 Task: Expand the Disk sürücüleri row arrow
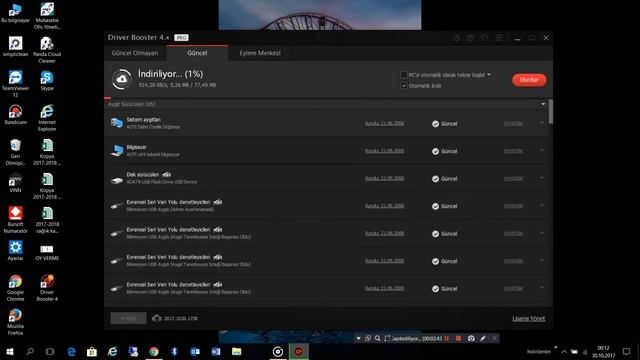coord(542,178)
